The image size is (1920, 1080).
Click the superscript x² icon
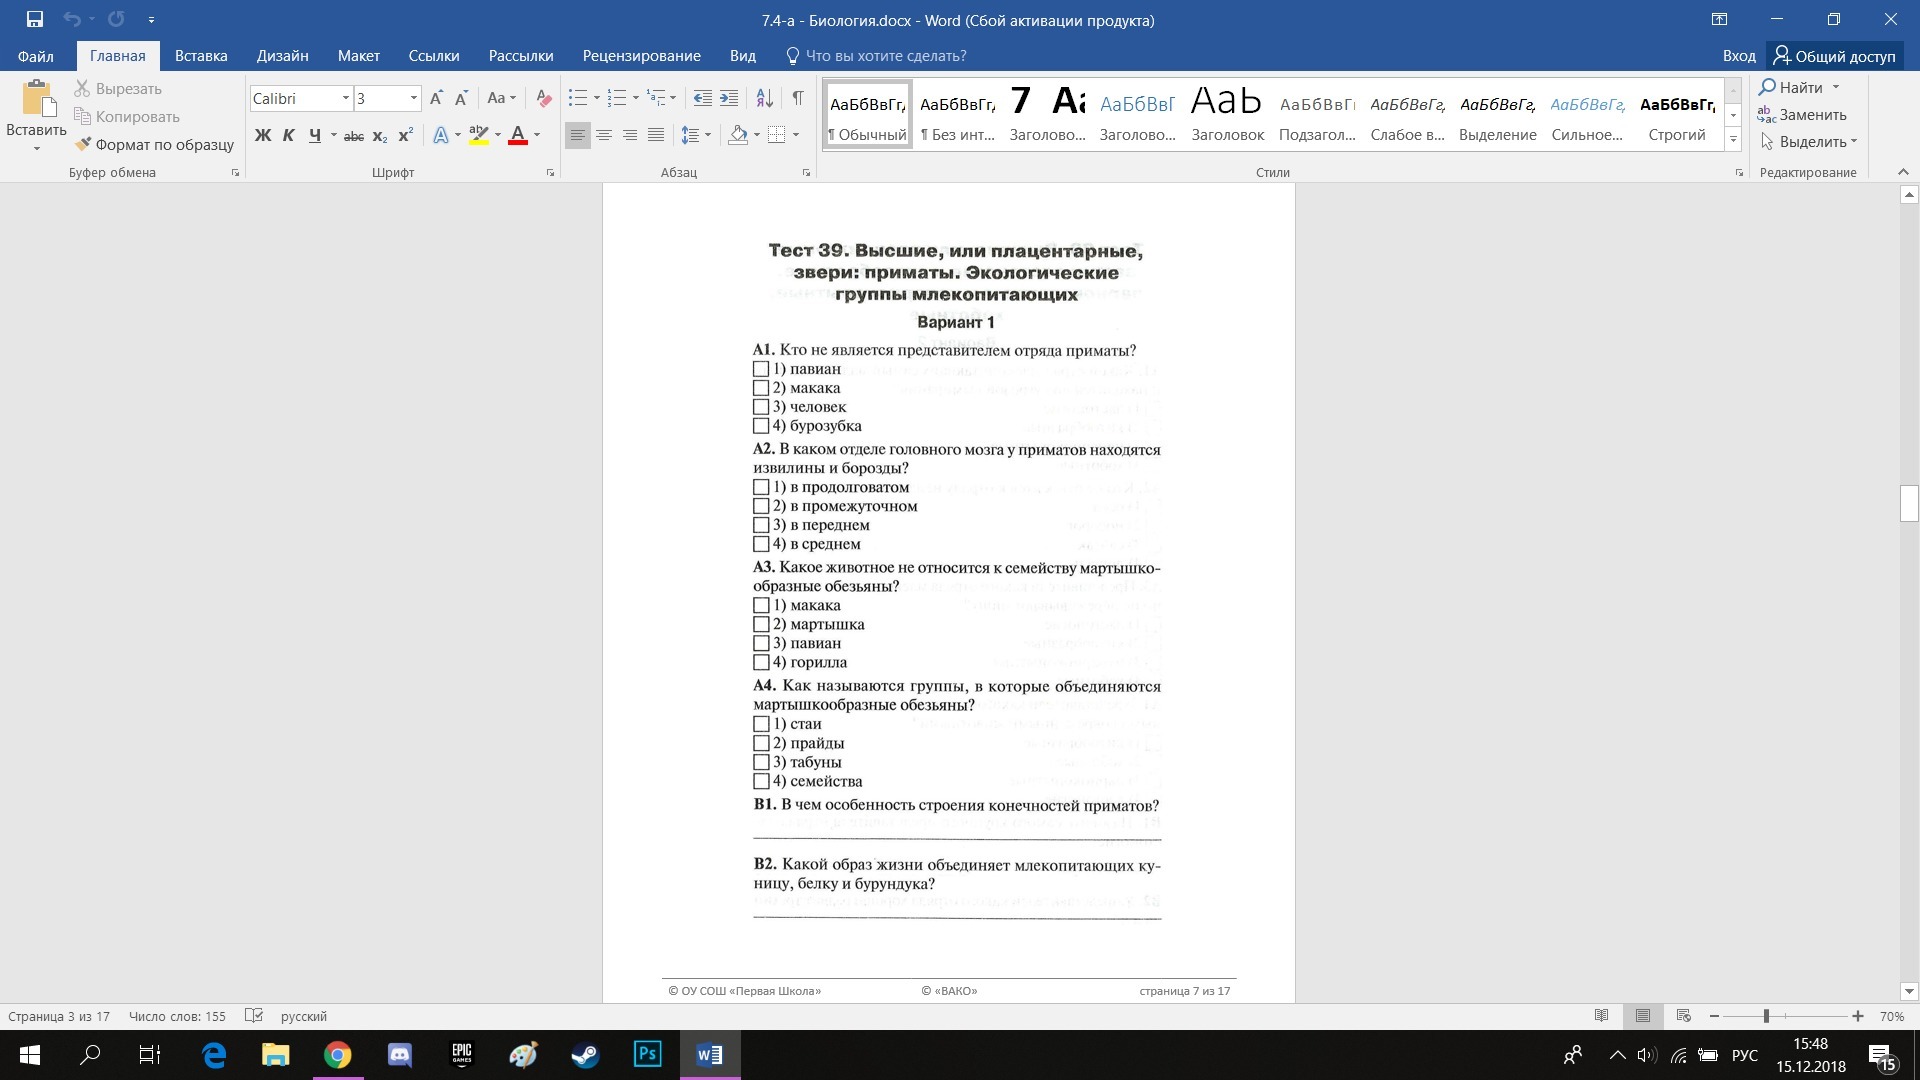pos(405,135)
